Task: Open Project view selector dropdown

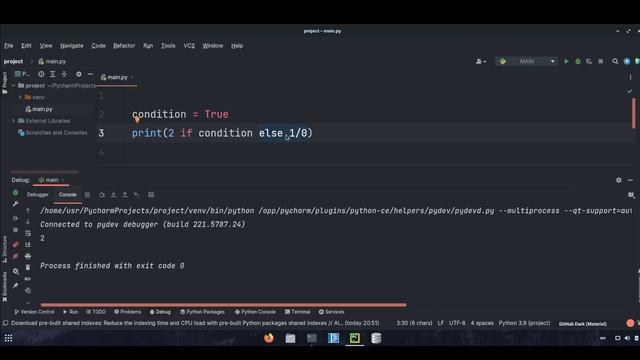Action: [22, 74]
